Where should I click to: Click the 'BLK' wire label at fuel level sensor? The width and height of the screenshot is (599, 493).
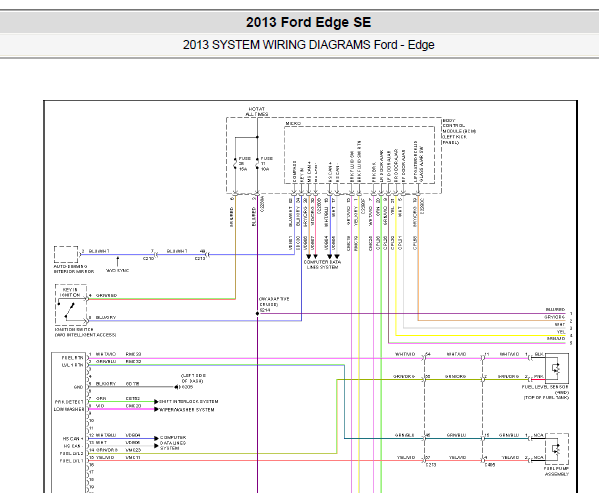[539, 354]
